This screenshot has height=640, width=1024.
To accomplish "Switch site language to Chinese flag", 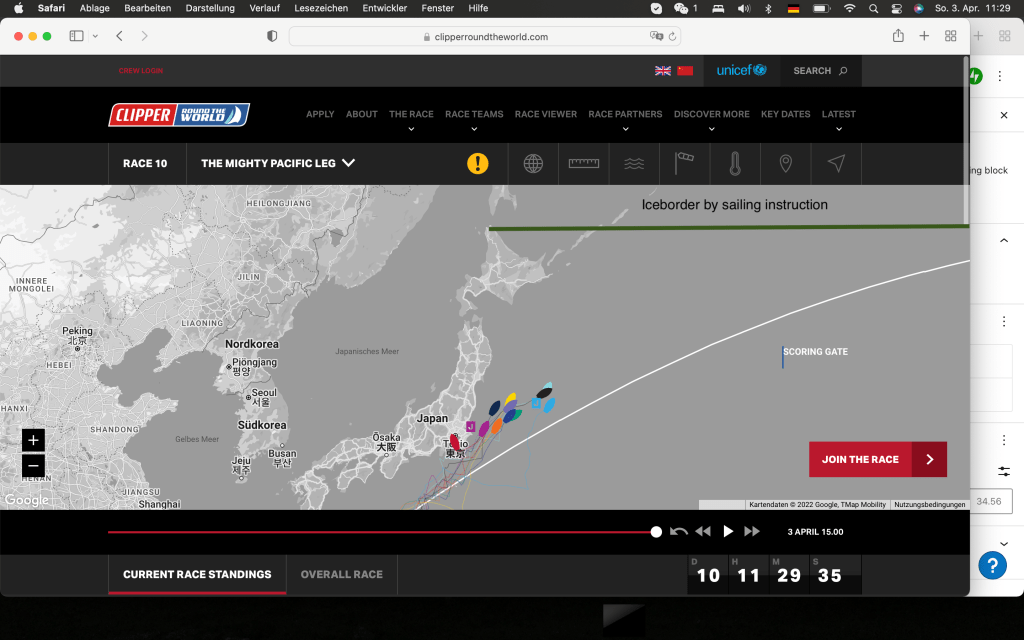I will point(685,71).
